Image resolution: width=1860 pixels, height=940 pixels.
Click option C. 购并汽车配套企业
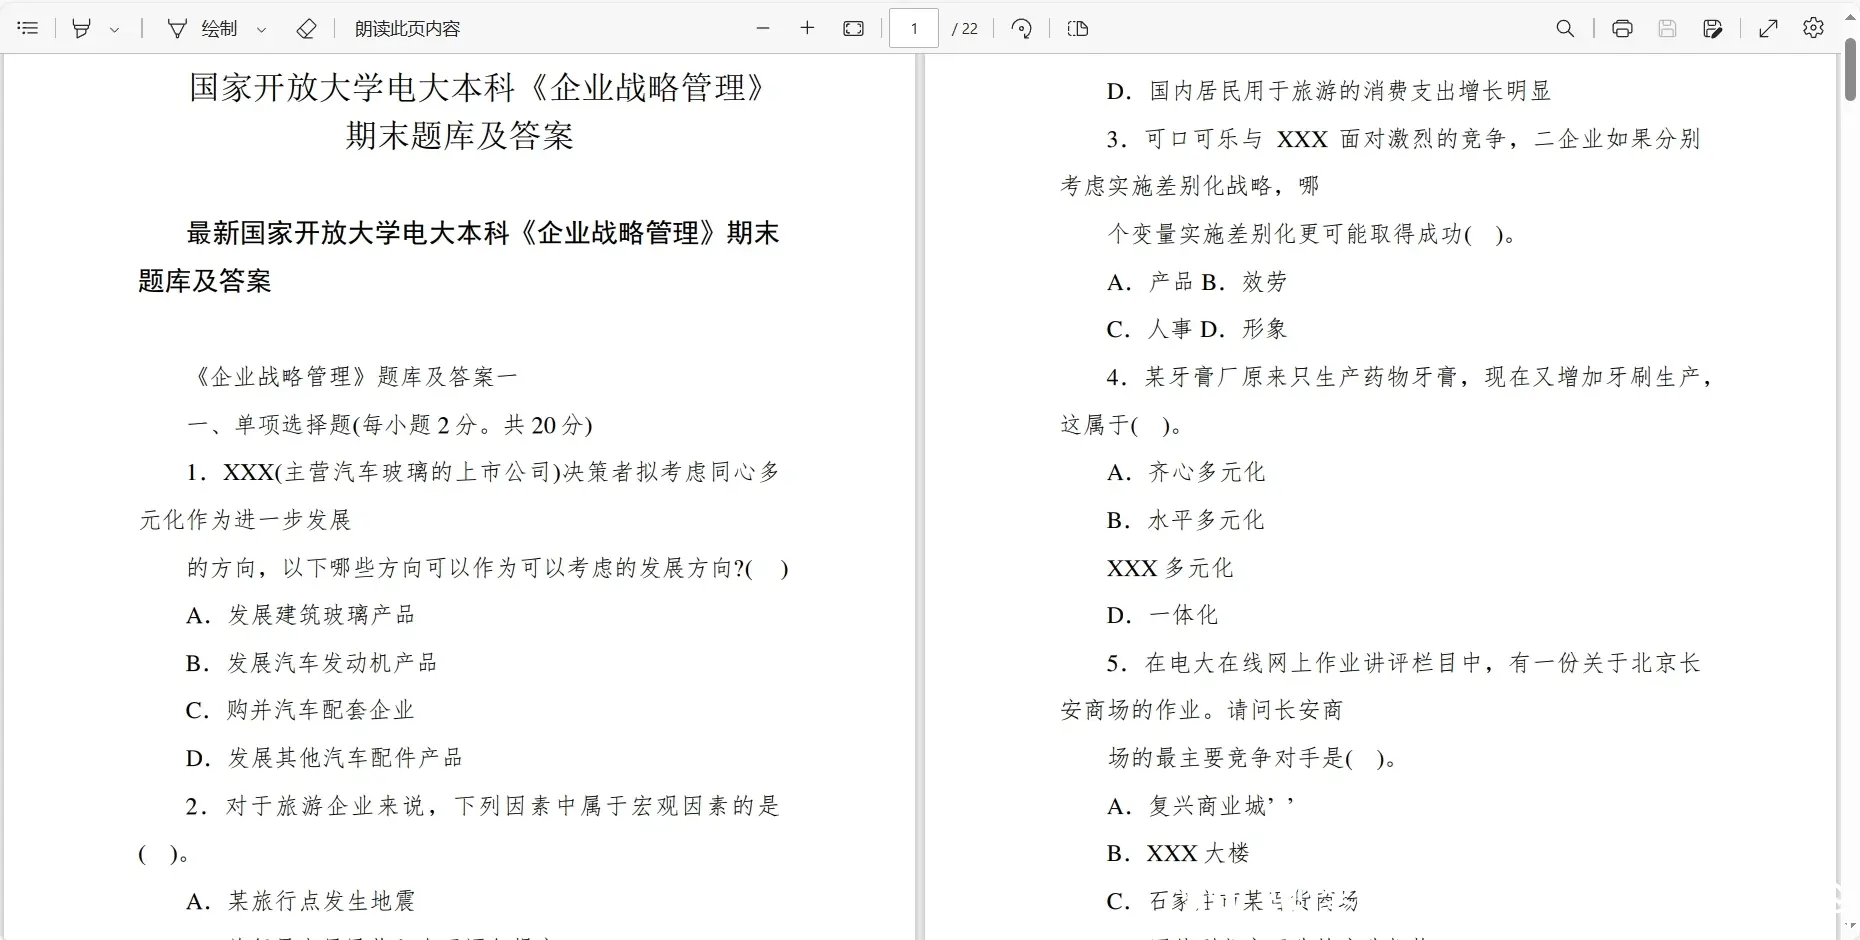[x=300, y=709]
